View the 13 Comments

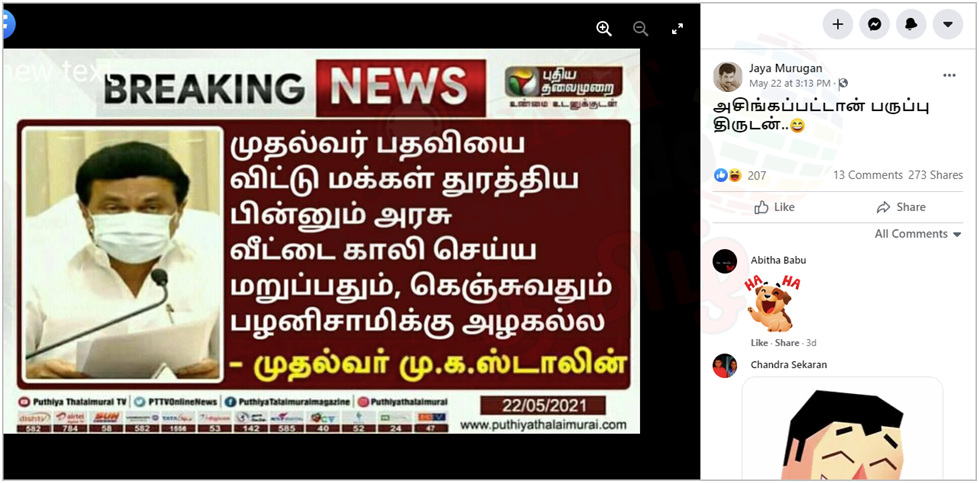pyautogui.click(x=868, y=175)
